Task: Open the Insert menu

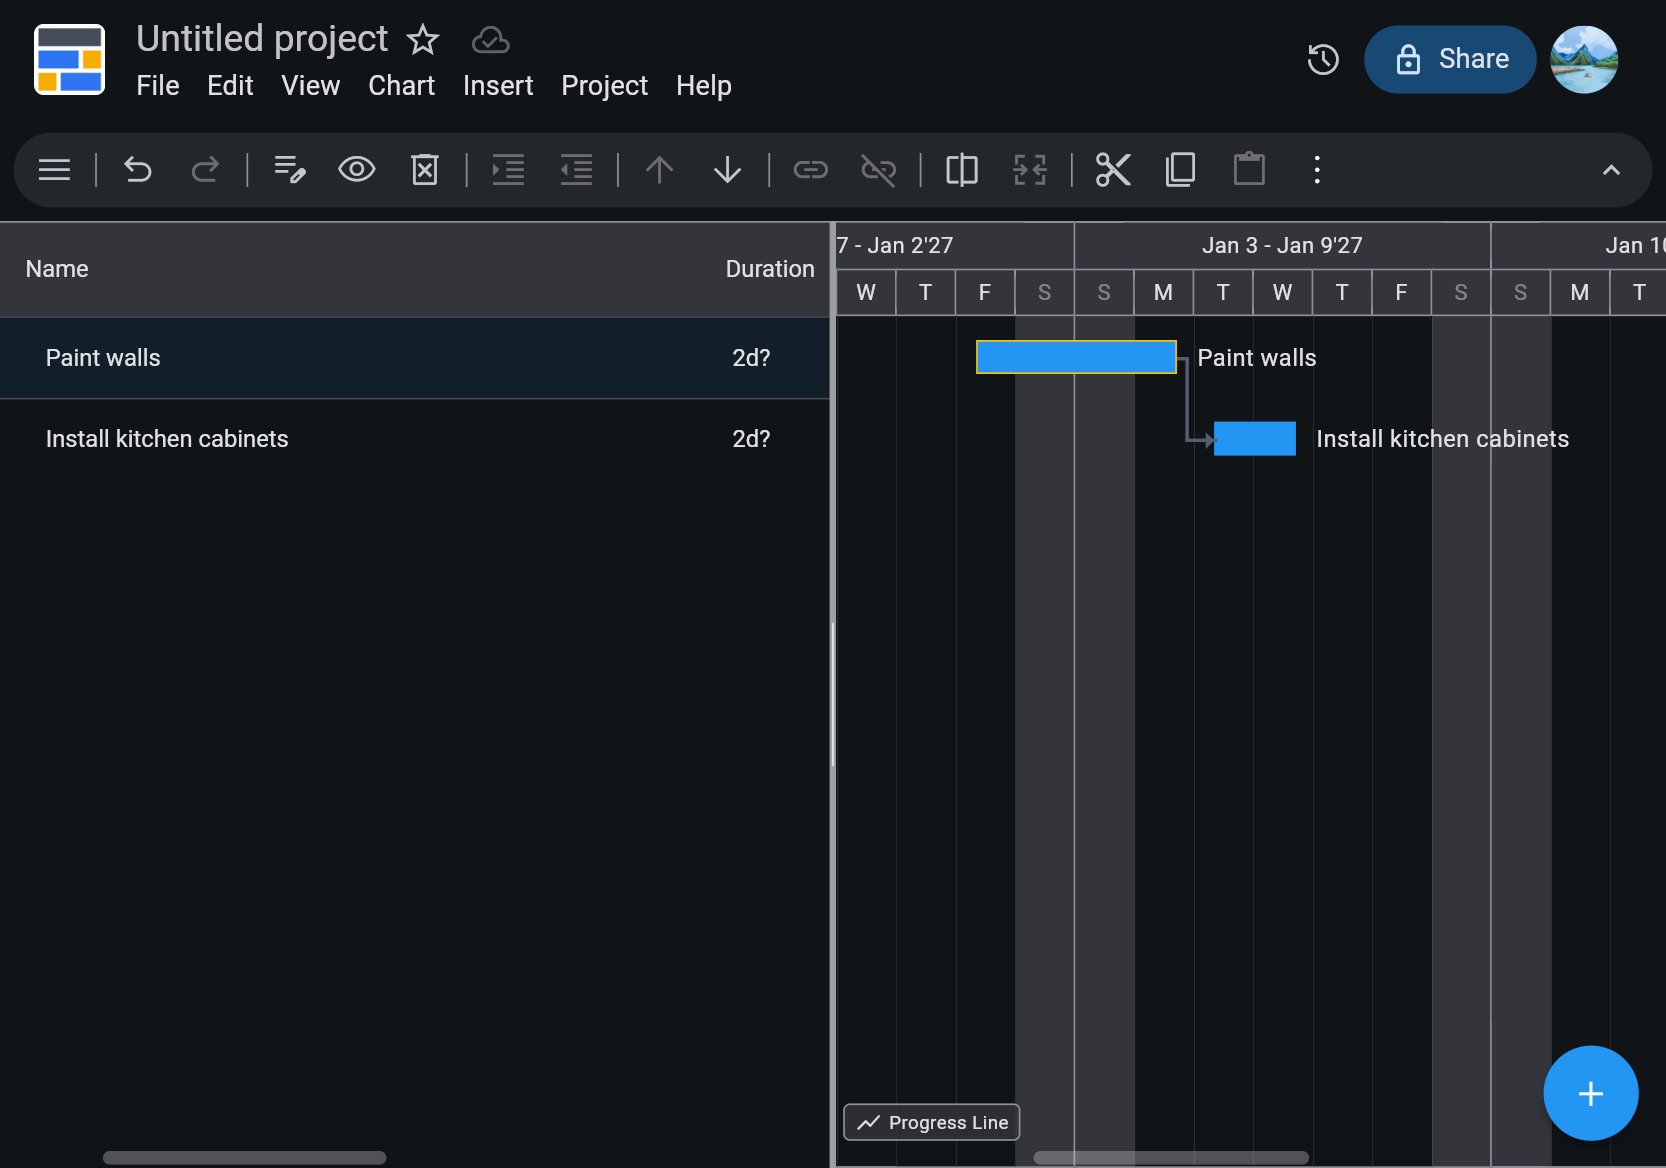Action: (498, 86)
